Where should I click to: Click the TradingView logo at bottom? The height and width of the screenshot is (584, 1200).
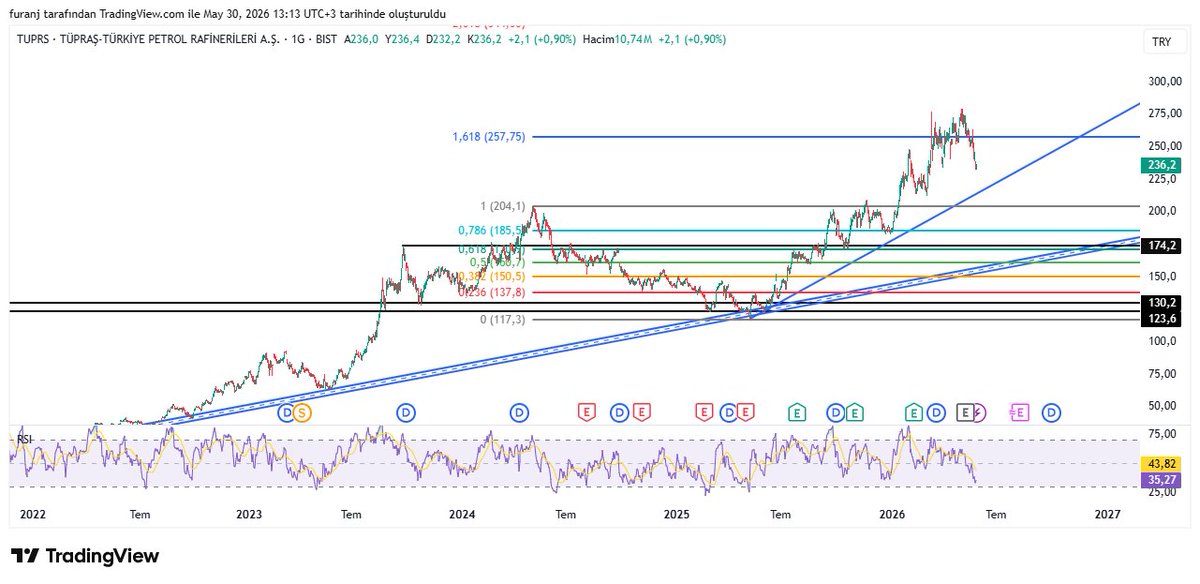point(85,556)
